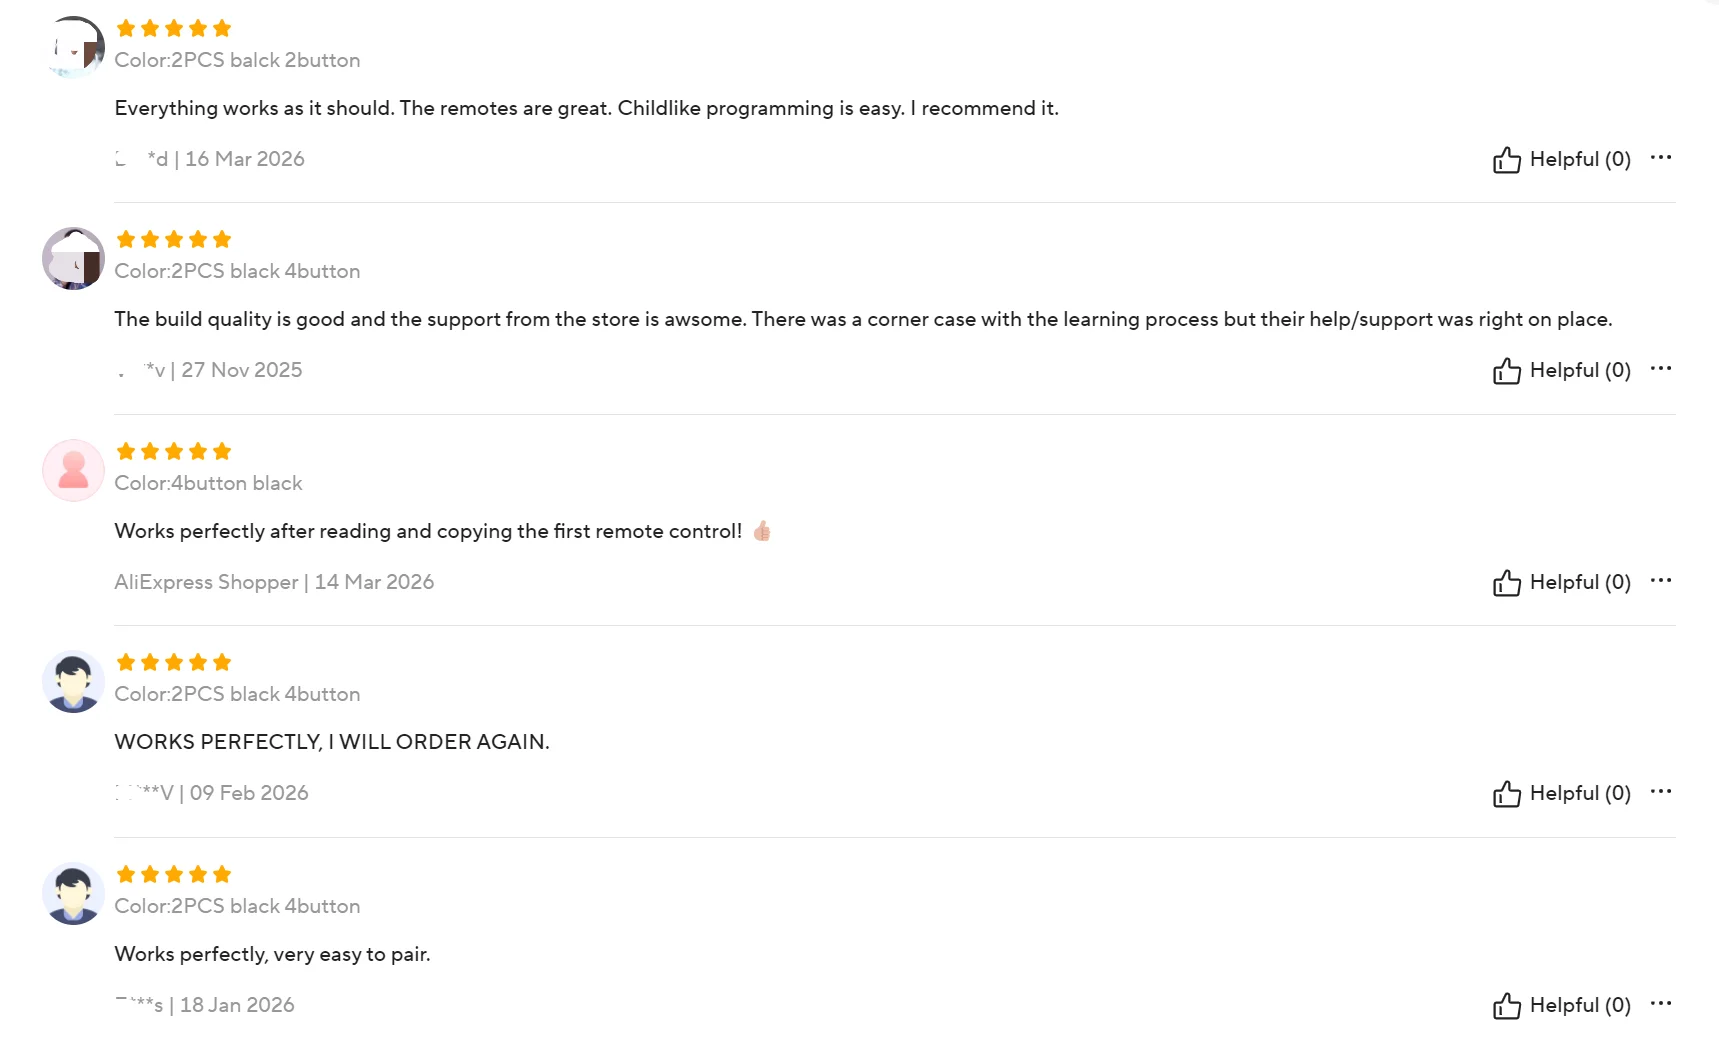
Task: Click avatar beside 'very easy to pair' review
Action: pos(74,893)
